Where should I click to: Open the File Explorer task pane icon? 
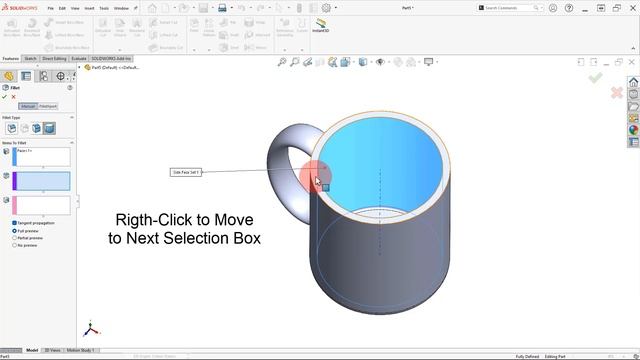[x=633, y=107]
